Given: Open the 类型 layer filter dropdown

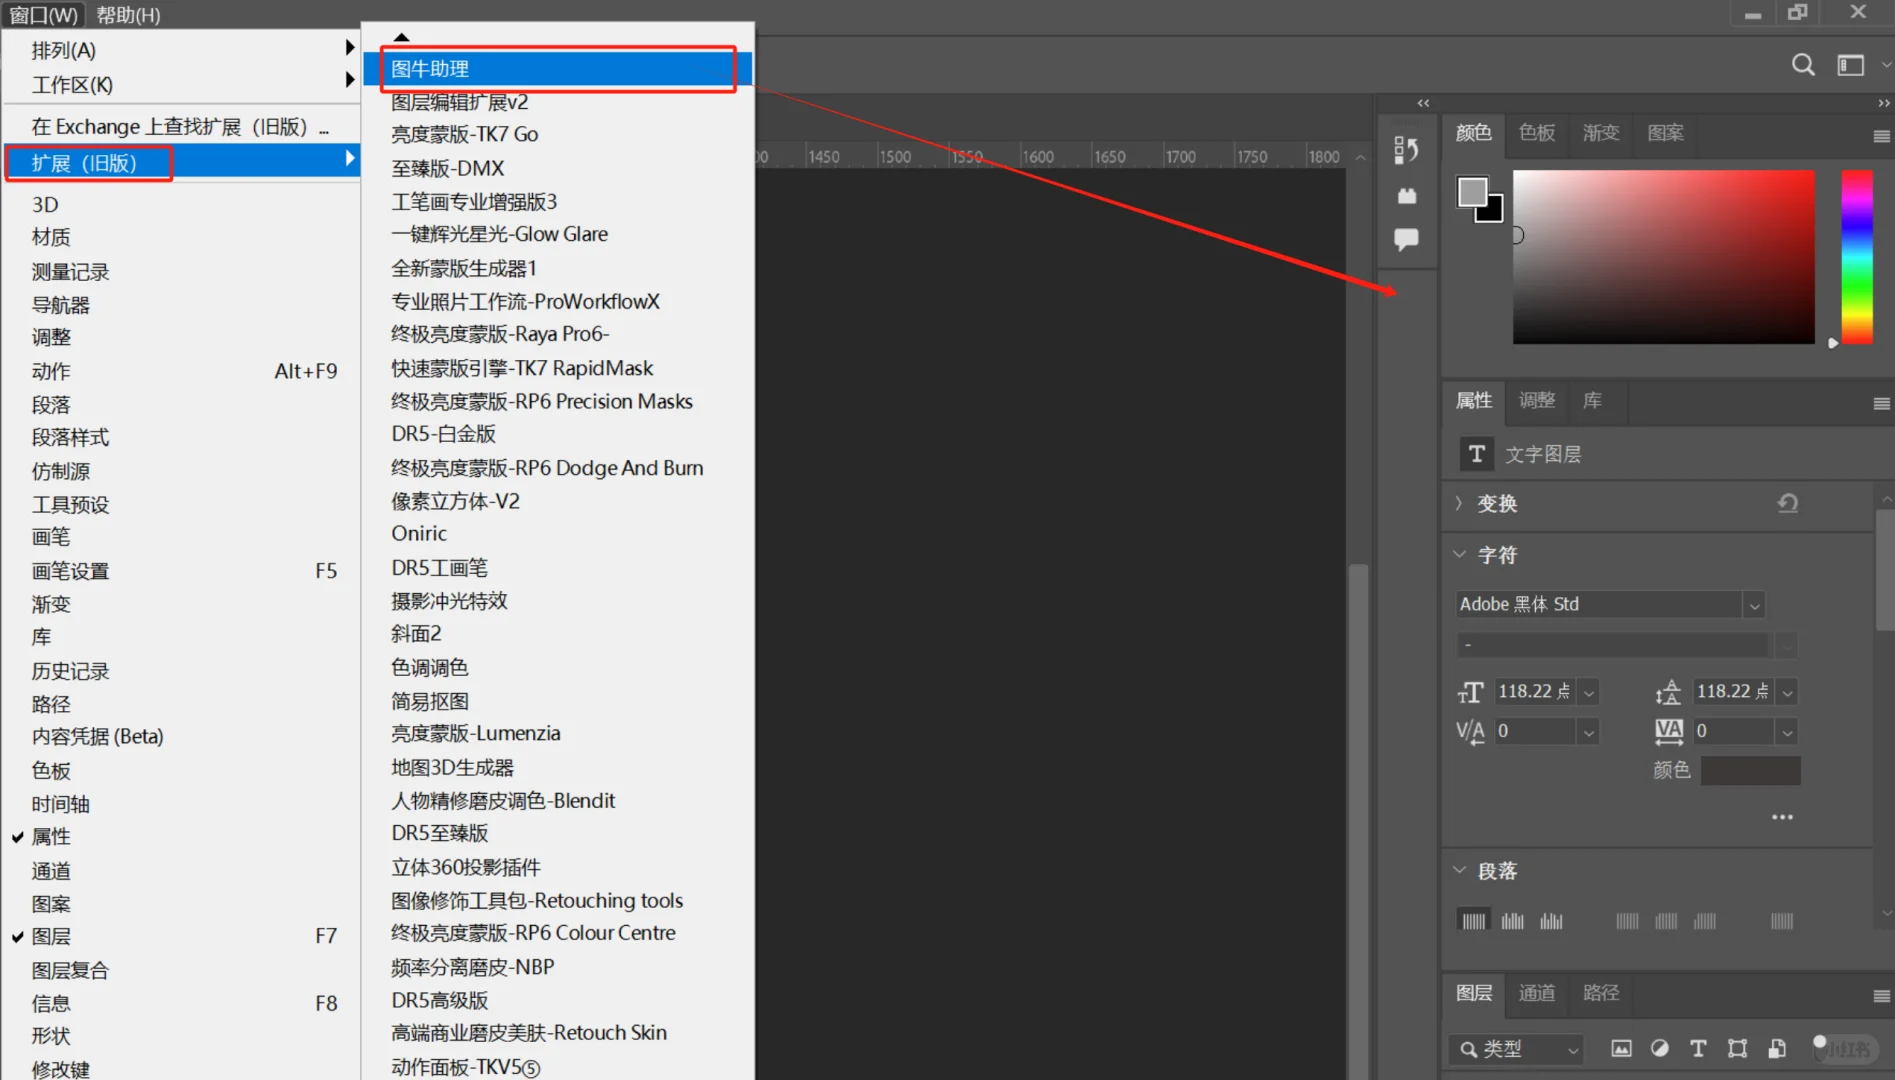Looking at the screenshot, I should pyautogui.click(x=1516, y=1049).
